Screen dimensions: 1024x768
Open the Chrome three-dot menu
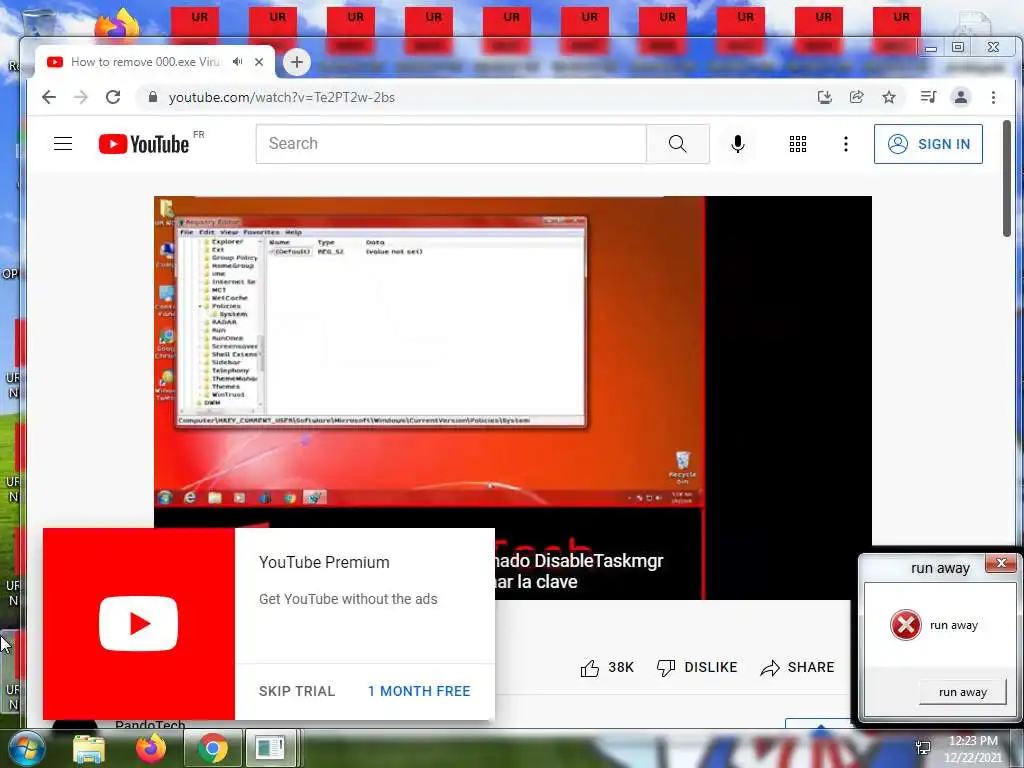click(993, 97)
